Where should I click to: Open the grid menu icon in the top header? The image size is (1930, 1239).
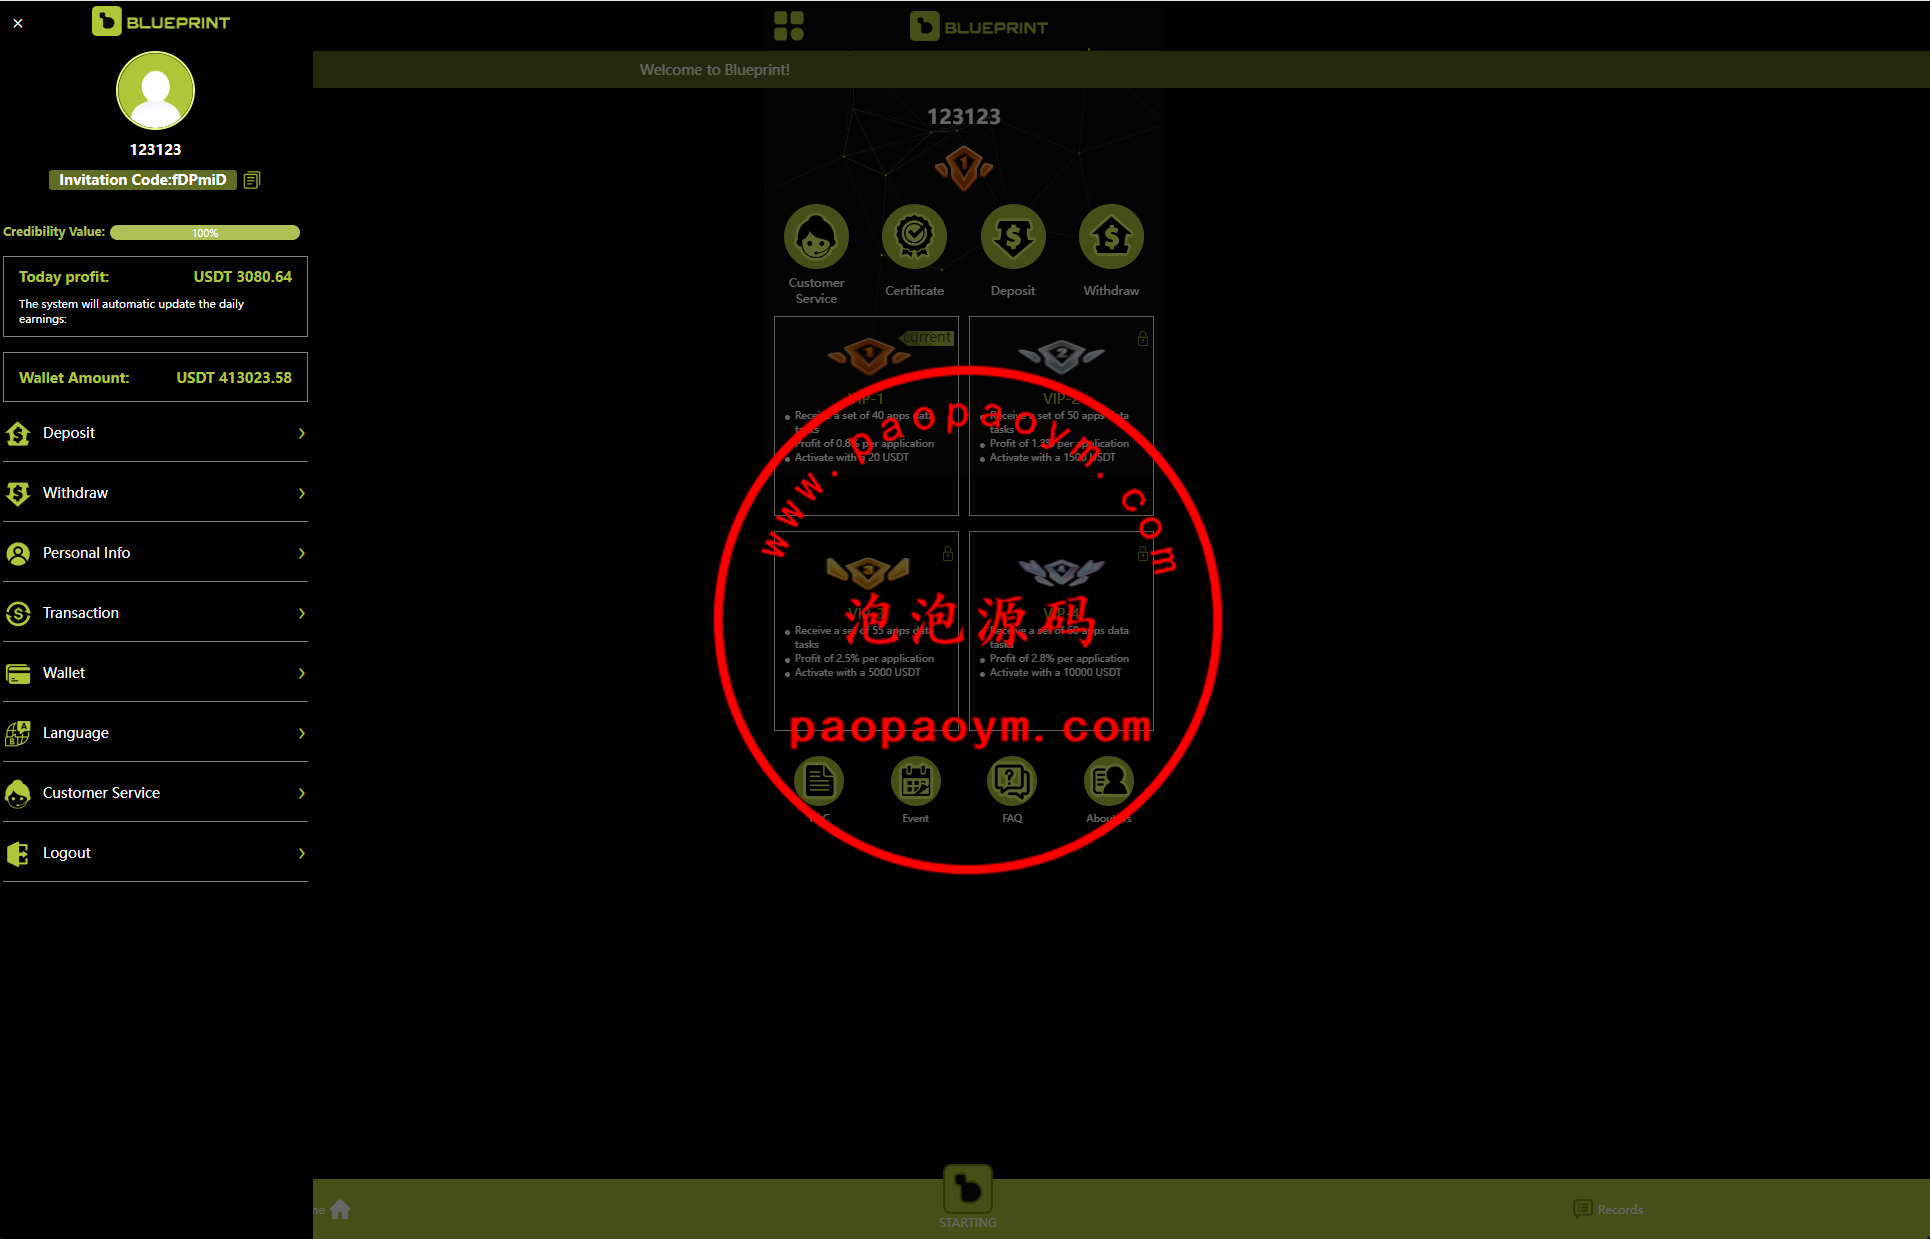tap(789, 26)
